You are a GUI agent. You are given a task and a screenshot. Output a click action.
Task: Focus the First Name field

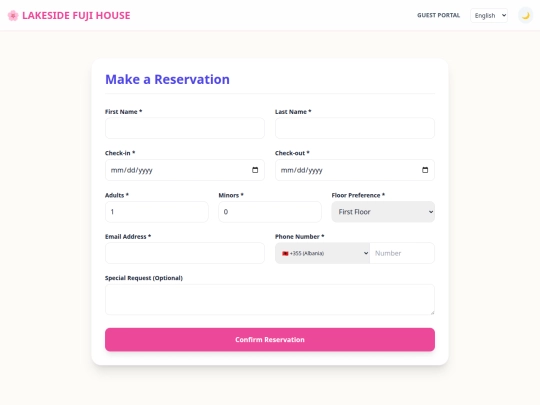tap(185, 128)
